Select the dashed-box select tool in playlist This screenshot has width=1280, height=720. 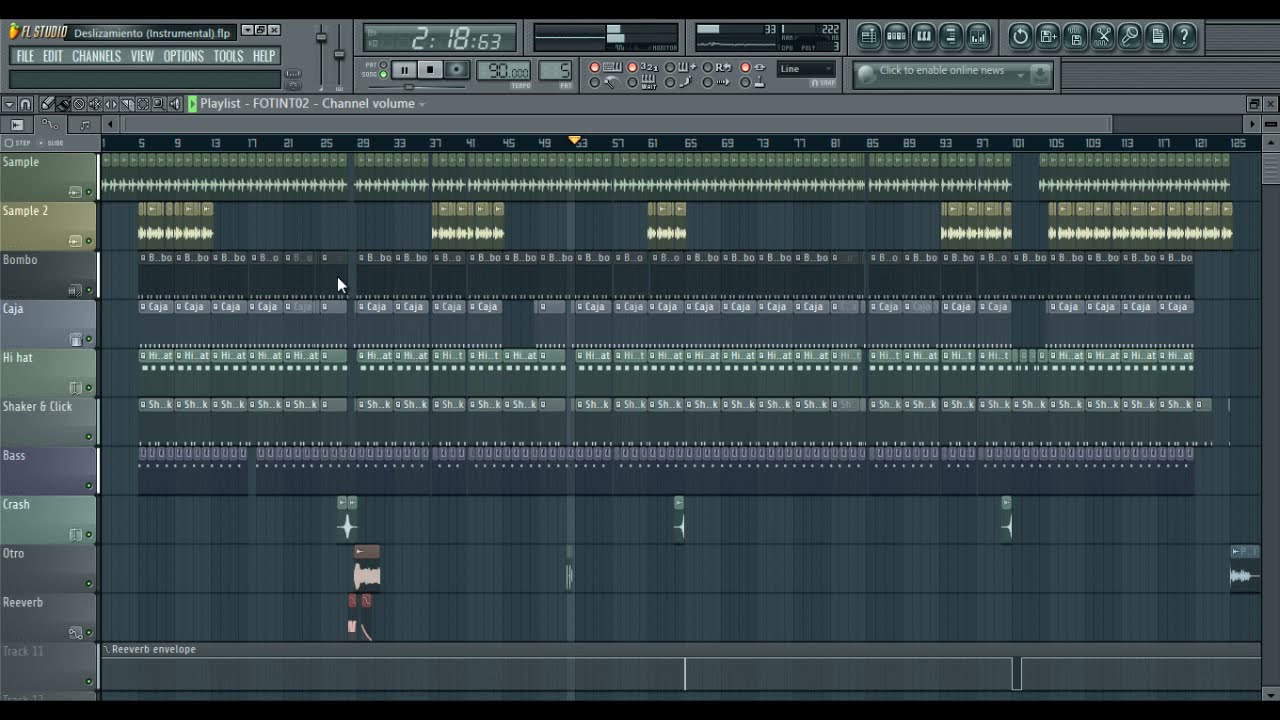tap(143, 104)
